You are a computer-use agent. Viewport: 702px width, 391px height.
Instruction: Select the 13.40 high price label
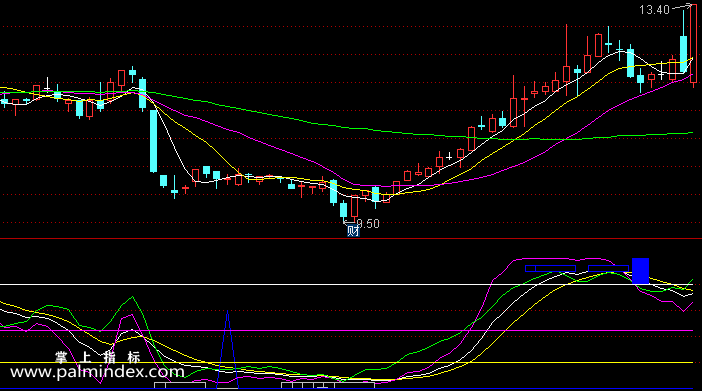[654, 9]
